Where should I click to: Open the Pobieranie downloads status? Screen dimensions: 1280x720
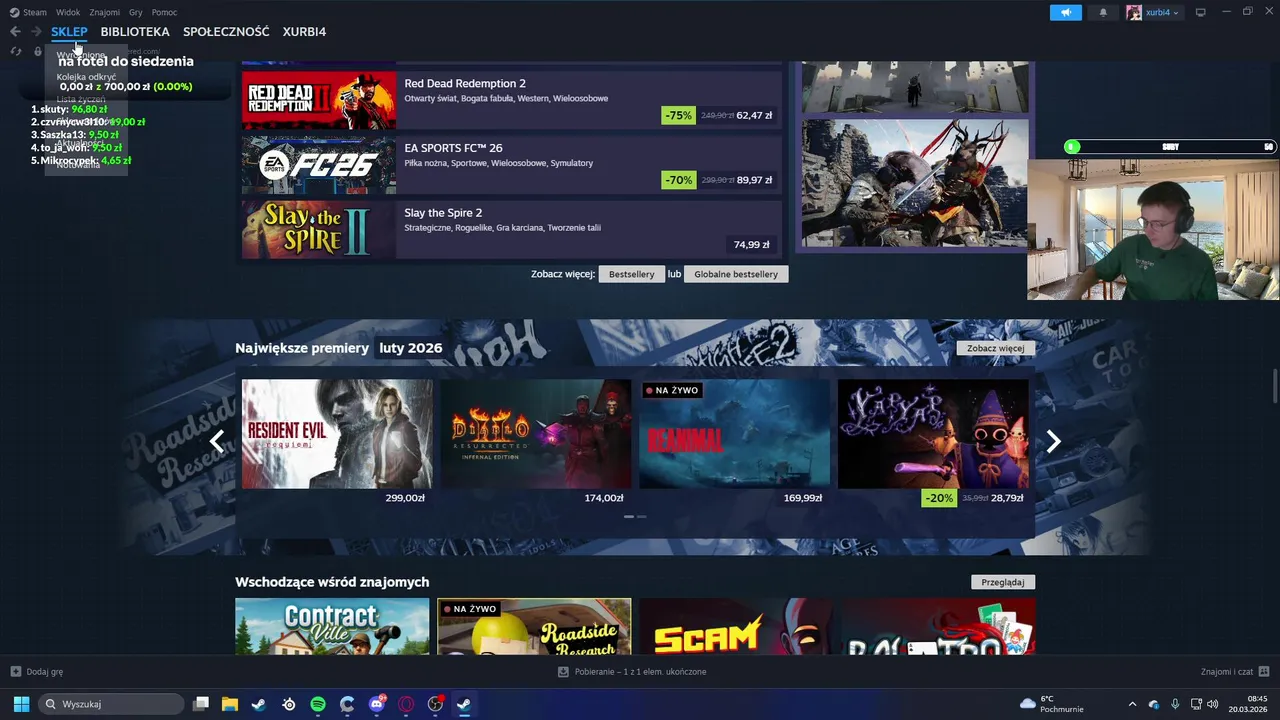click(x=632, y=672)
